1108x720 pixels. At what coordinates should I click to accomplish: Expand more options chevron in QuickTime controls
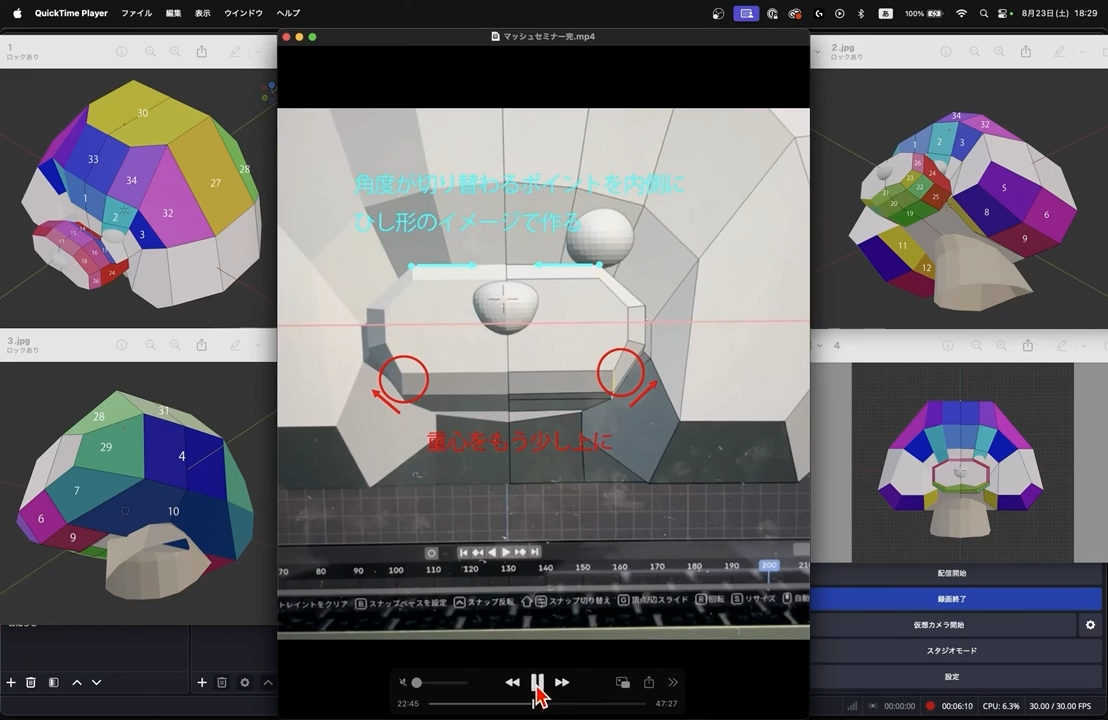click(673, 682)
